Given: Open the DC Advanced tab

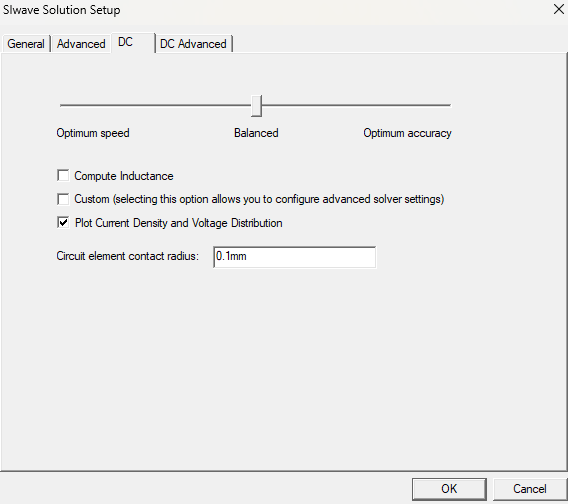Looking at the screenshot, I should [193, 44].
